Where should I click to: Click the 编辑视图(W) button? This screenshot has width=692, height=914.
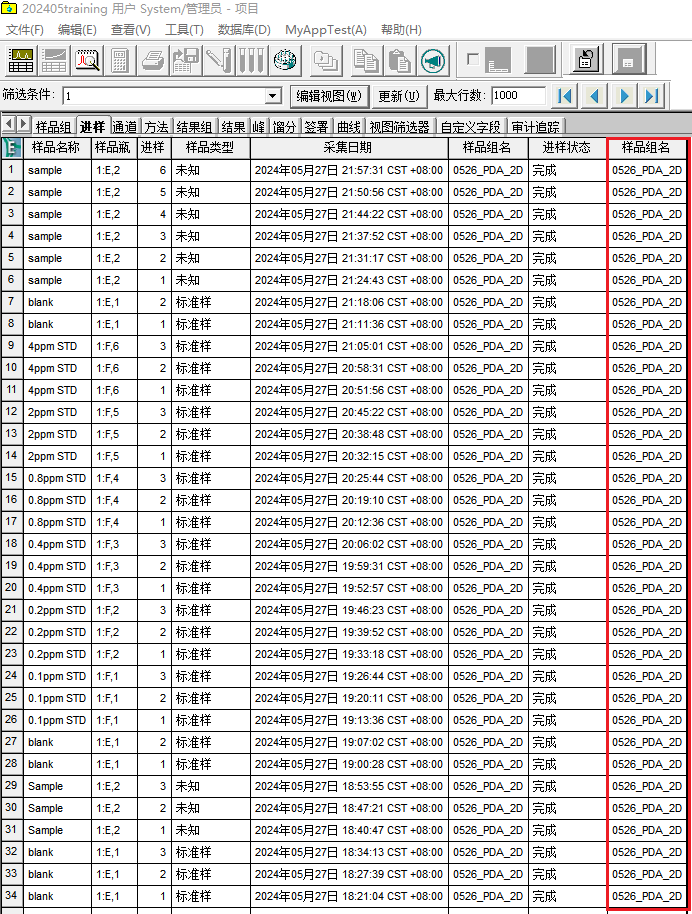tap(329, 96)
